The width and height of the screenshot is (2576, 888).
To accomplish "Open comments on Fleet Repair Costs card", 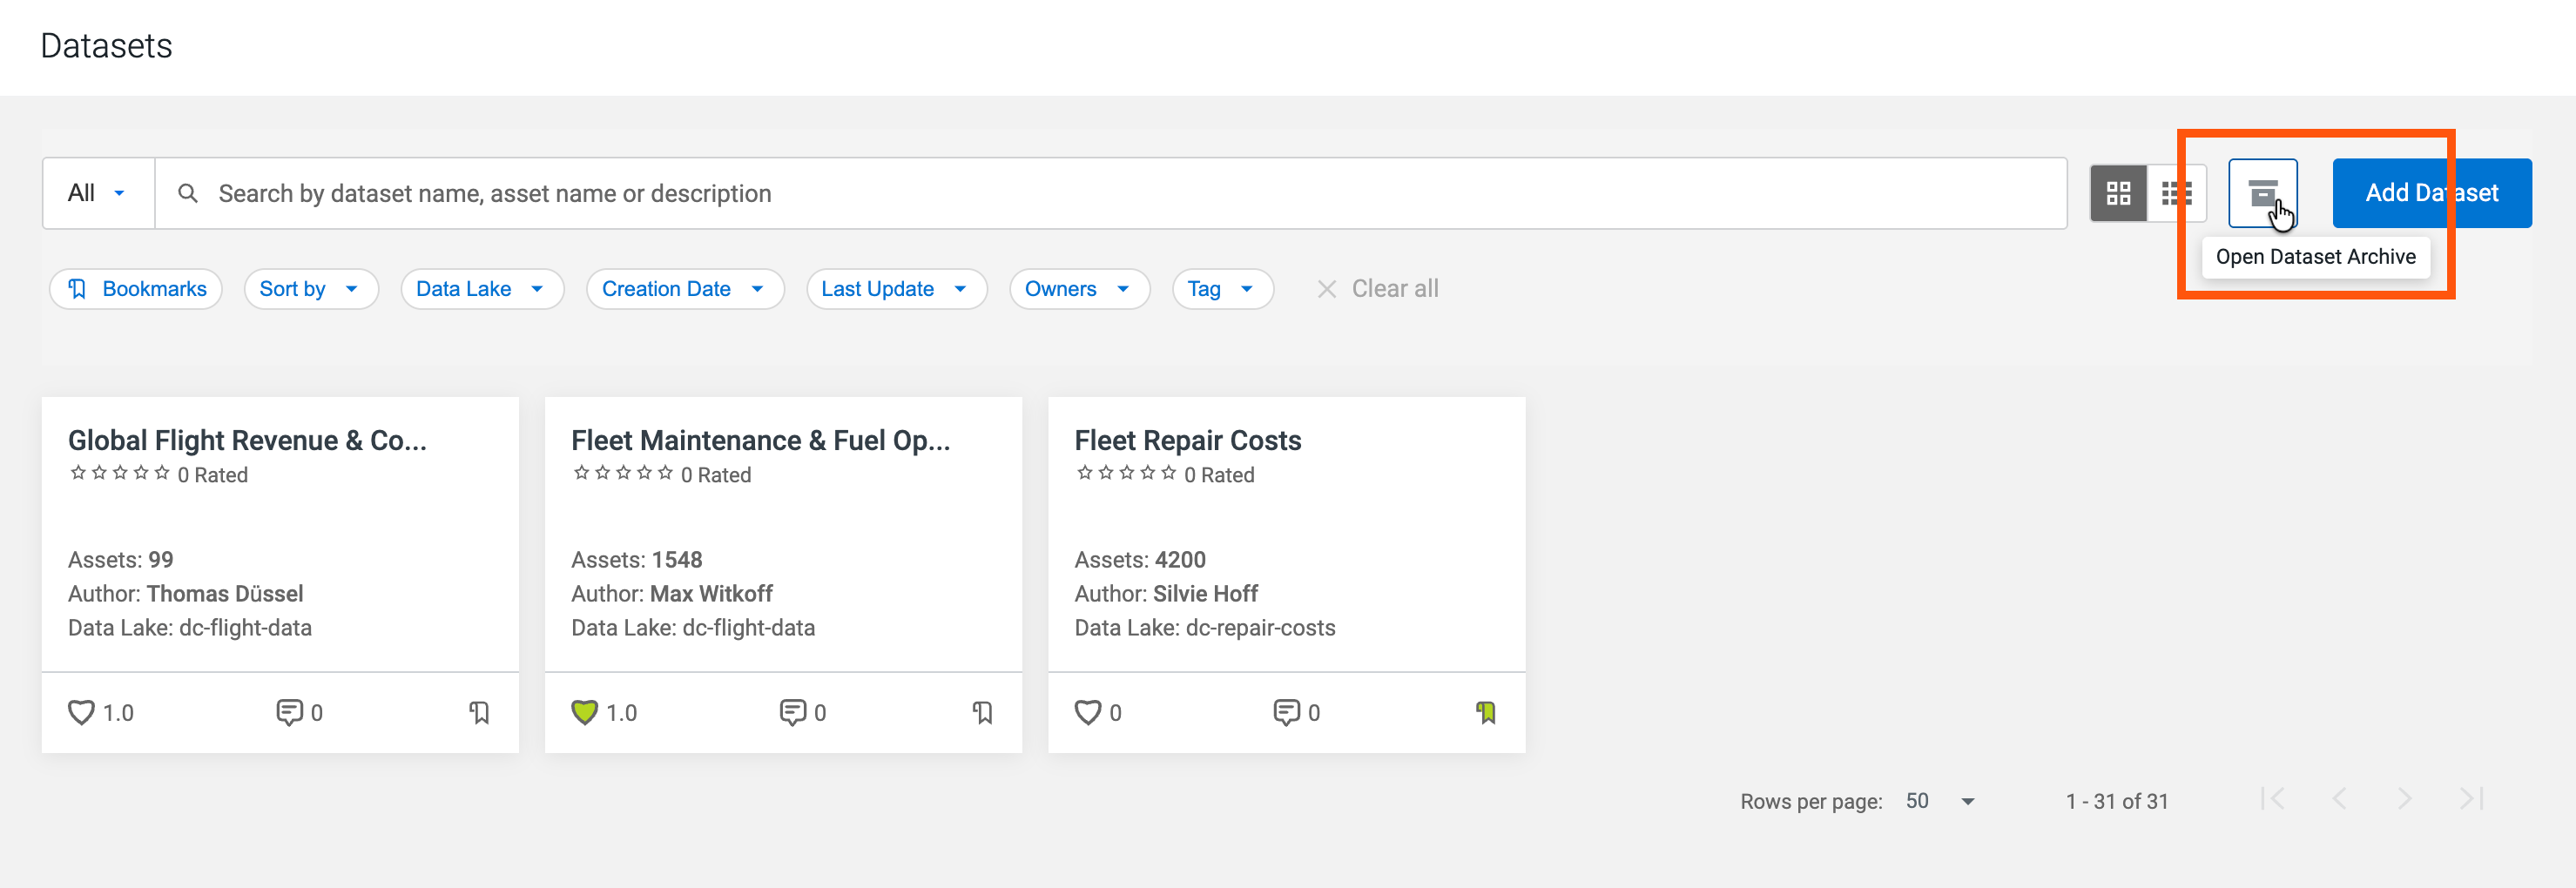I will pyautogui.click(x=1286, y=712).
